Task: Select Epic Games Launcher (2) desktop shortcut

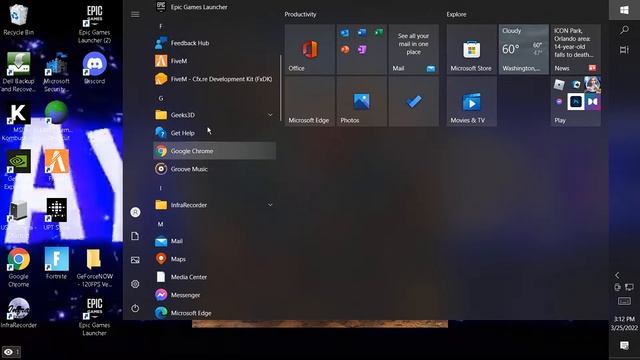Action: point(95,24)
